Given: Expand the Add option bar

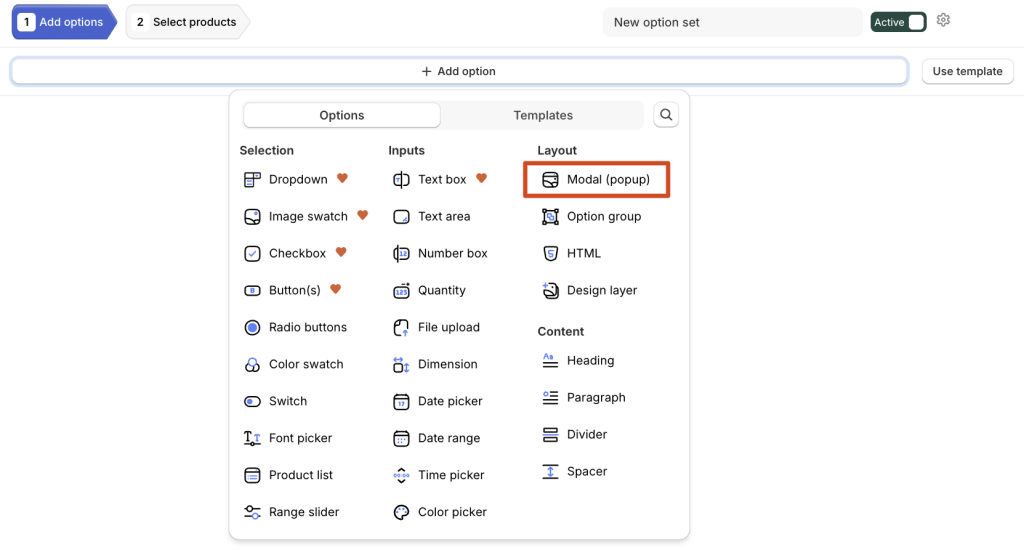Looking at the screenshot, I should (459, 71).
